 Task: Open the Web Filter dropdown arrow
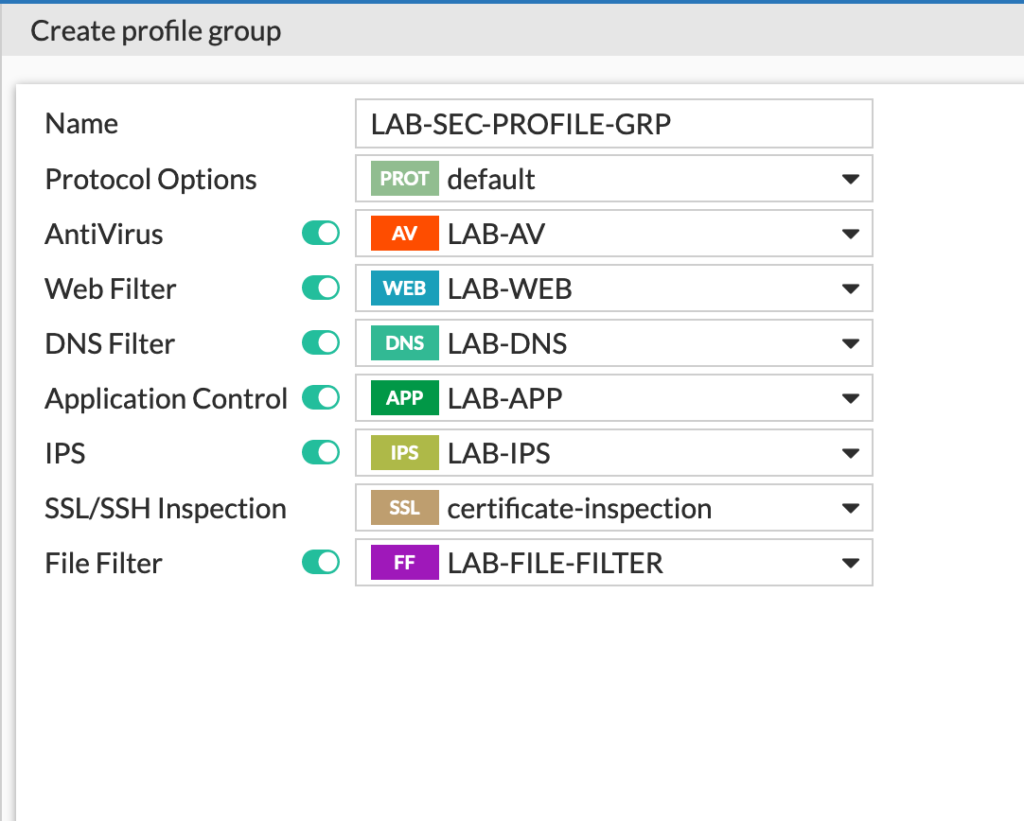coord(850,289)
